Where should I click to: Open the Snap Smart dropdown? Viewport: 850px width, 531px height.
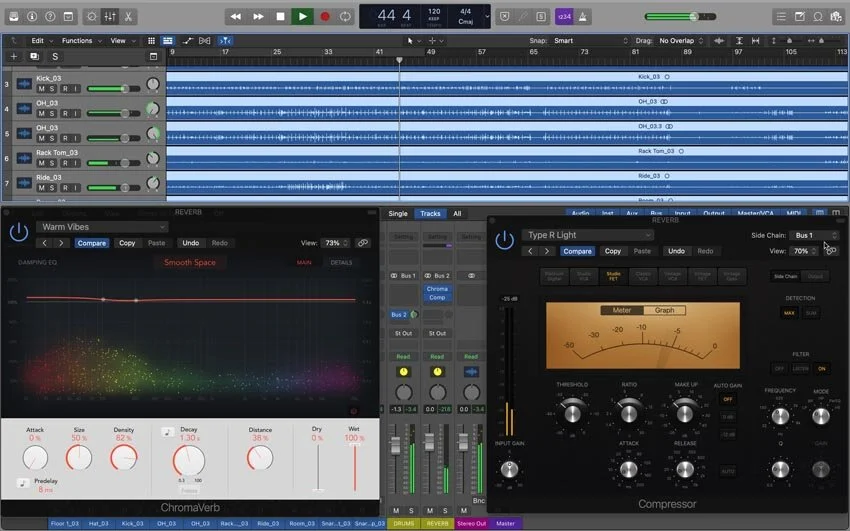(590, 41)
